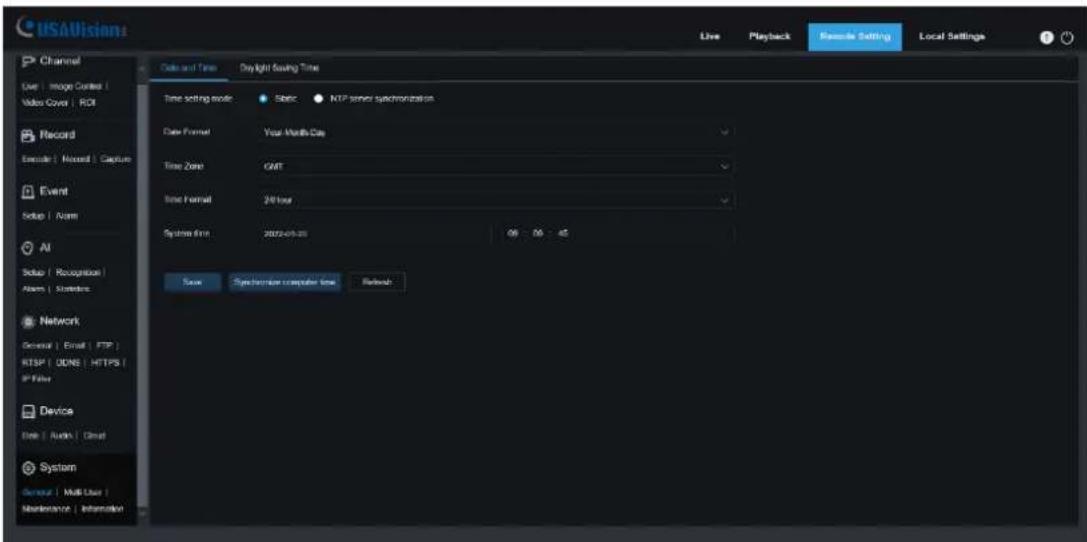1087x542 pixels.
Task: Open ROI under Channel
Action: tap(87, 102)
